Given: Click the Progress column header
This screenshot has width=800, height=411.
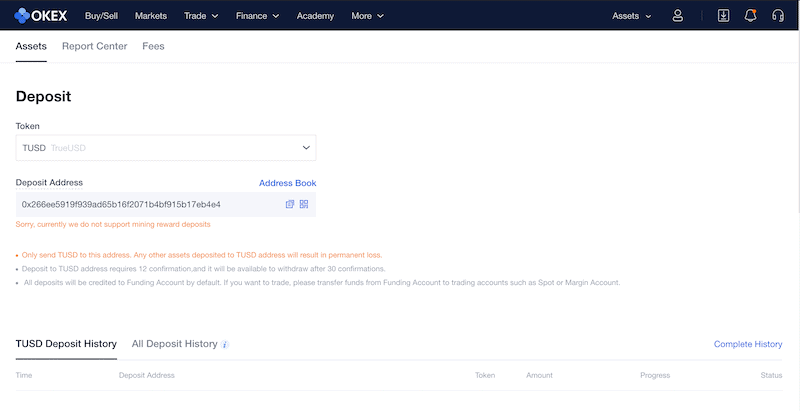Looking at the screenshot, I should (655, 375).
